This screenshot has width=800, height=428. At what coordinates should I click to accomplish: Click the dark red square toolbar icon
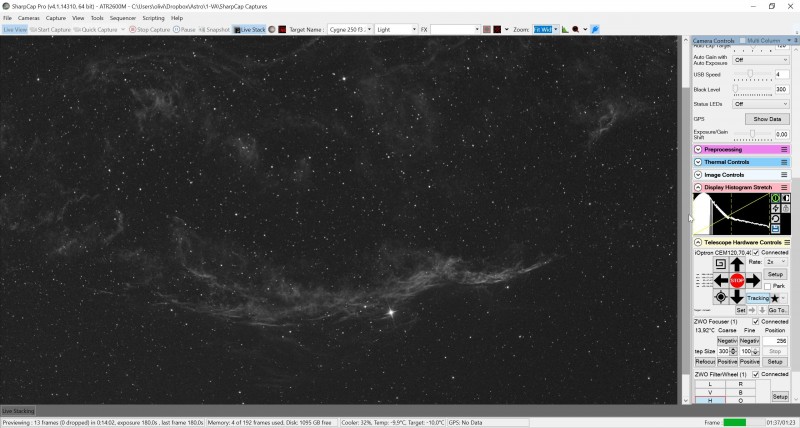[x=282, y=30]
